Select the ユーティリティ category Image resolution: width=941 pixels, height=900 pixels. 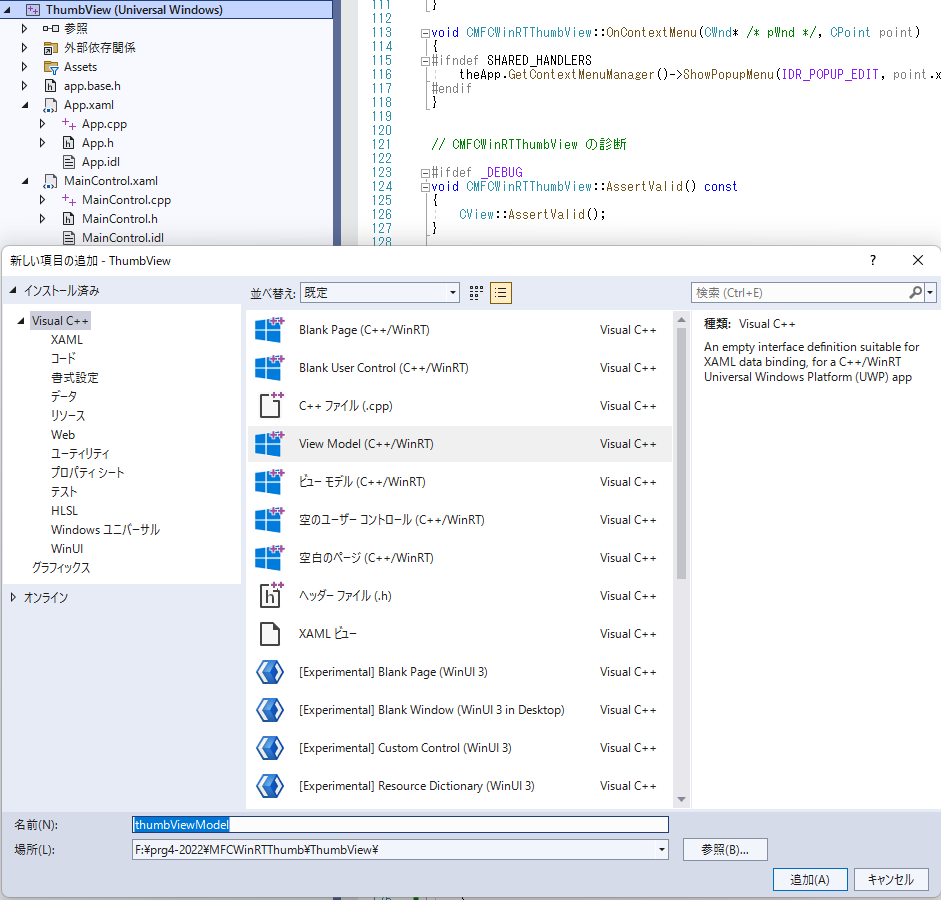tap(80, 454)
